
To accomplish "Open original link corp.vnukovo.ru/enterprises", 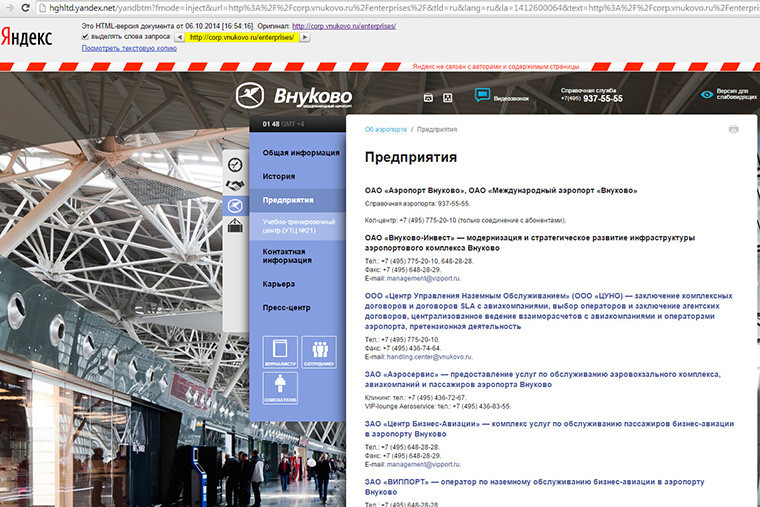I will pos(344,26).
